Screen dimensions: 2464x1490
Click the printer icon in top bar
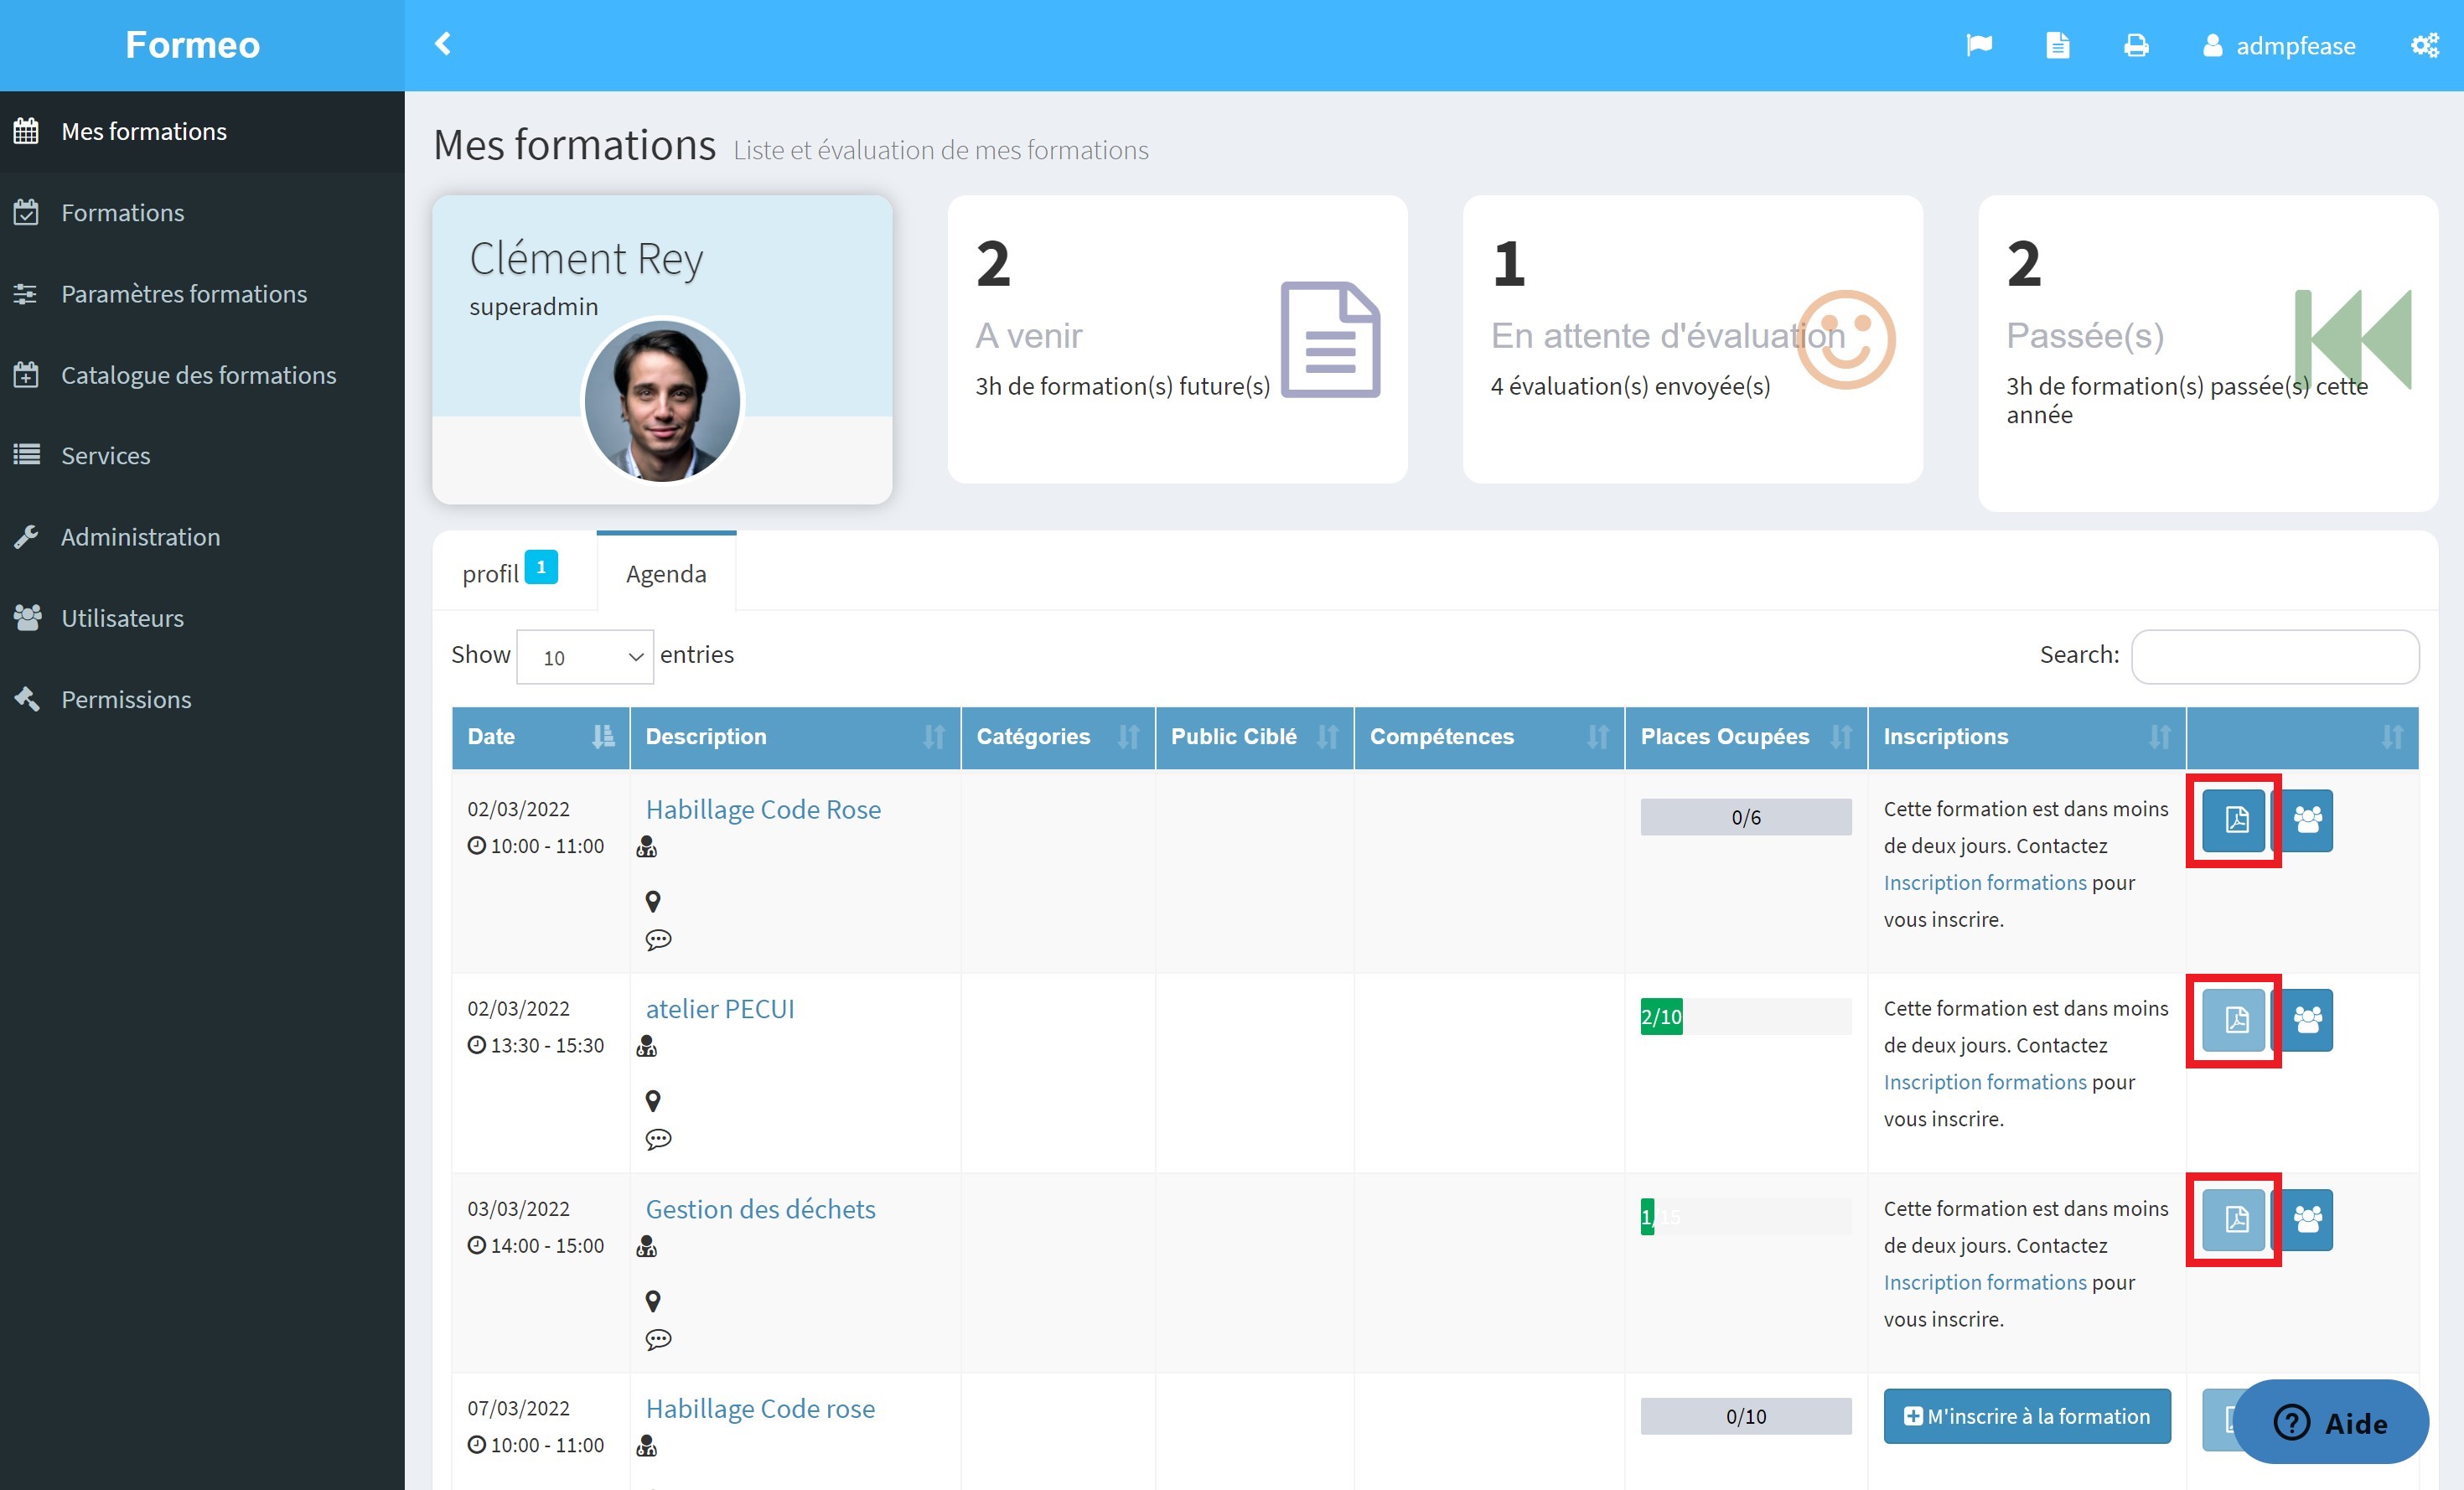point(2136,45)
